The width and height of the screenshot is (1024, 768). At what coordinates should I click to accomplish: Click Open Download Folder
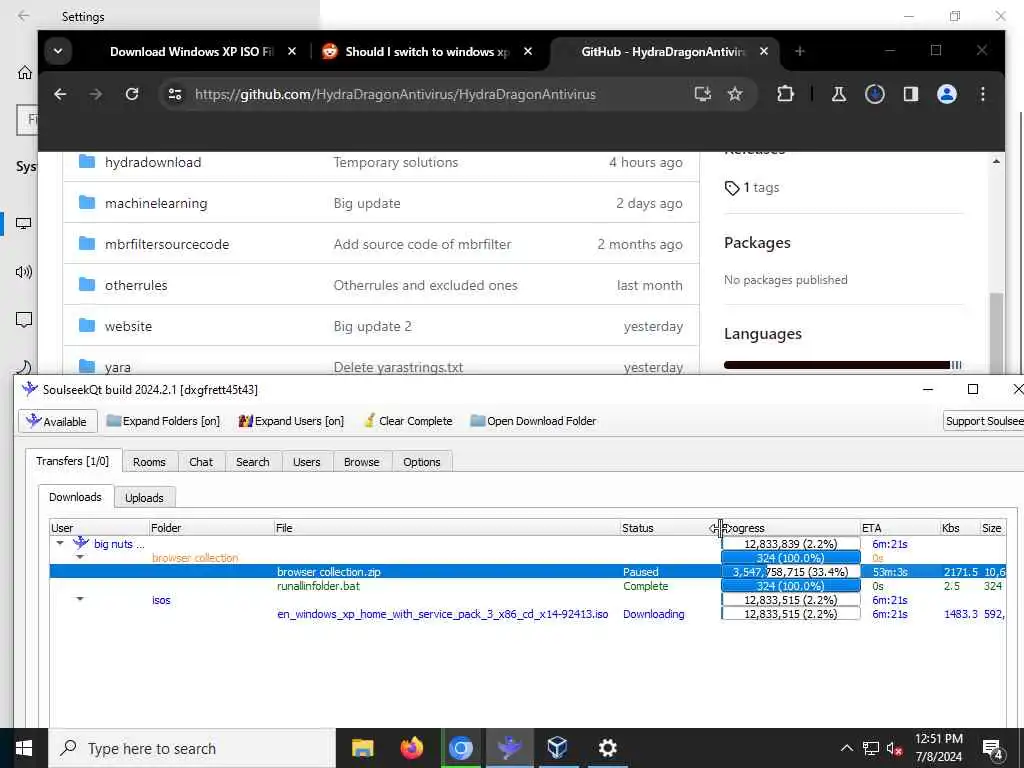point(533,421)
